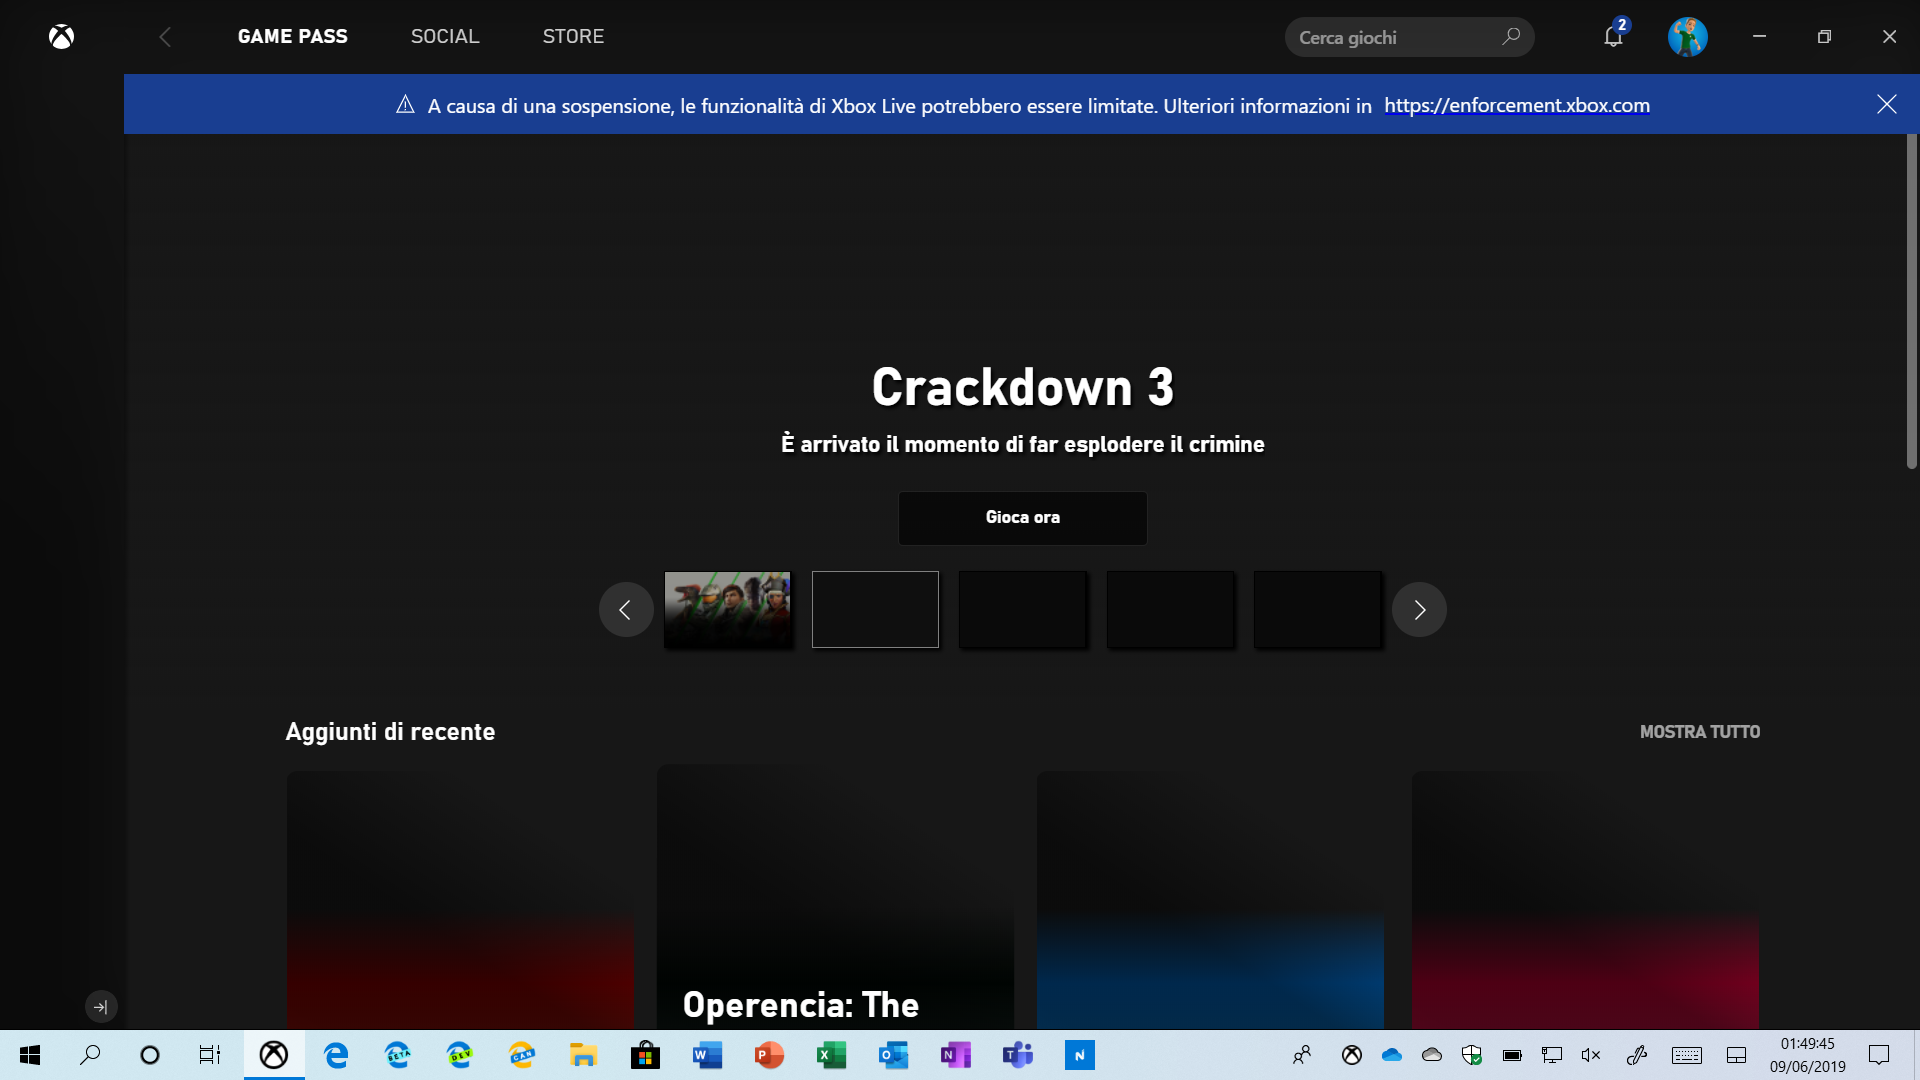Click the battery tray icon
Viewport: 1920px width, 1080px height.
tap(1512, 1055)
